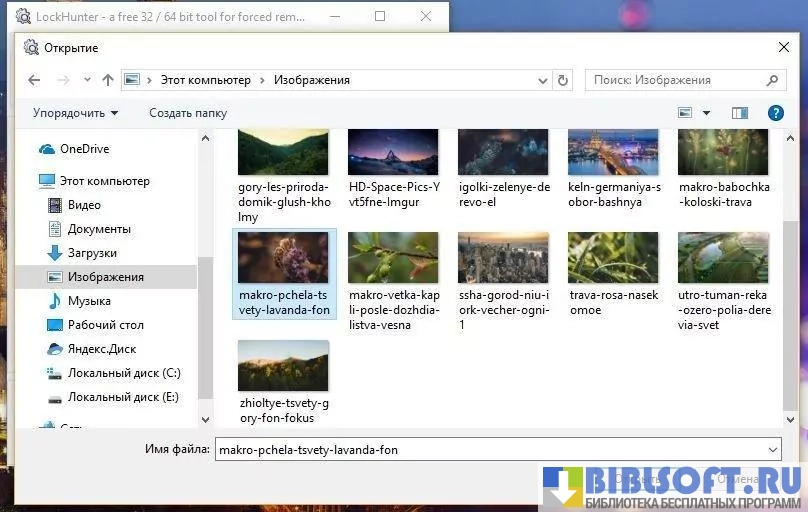Select the ssha-gorod-niu-iork city thumbnail
The height and width of the screenshot is (512, 808).
pyautogui.click(x=503, y=258)
